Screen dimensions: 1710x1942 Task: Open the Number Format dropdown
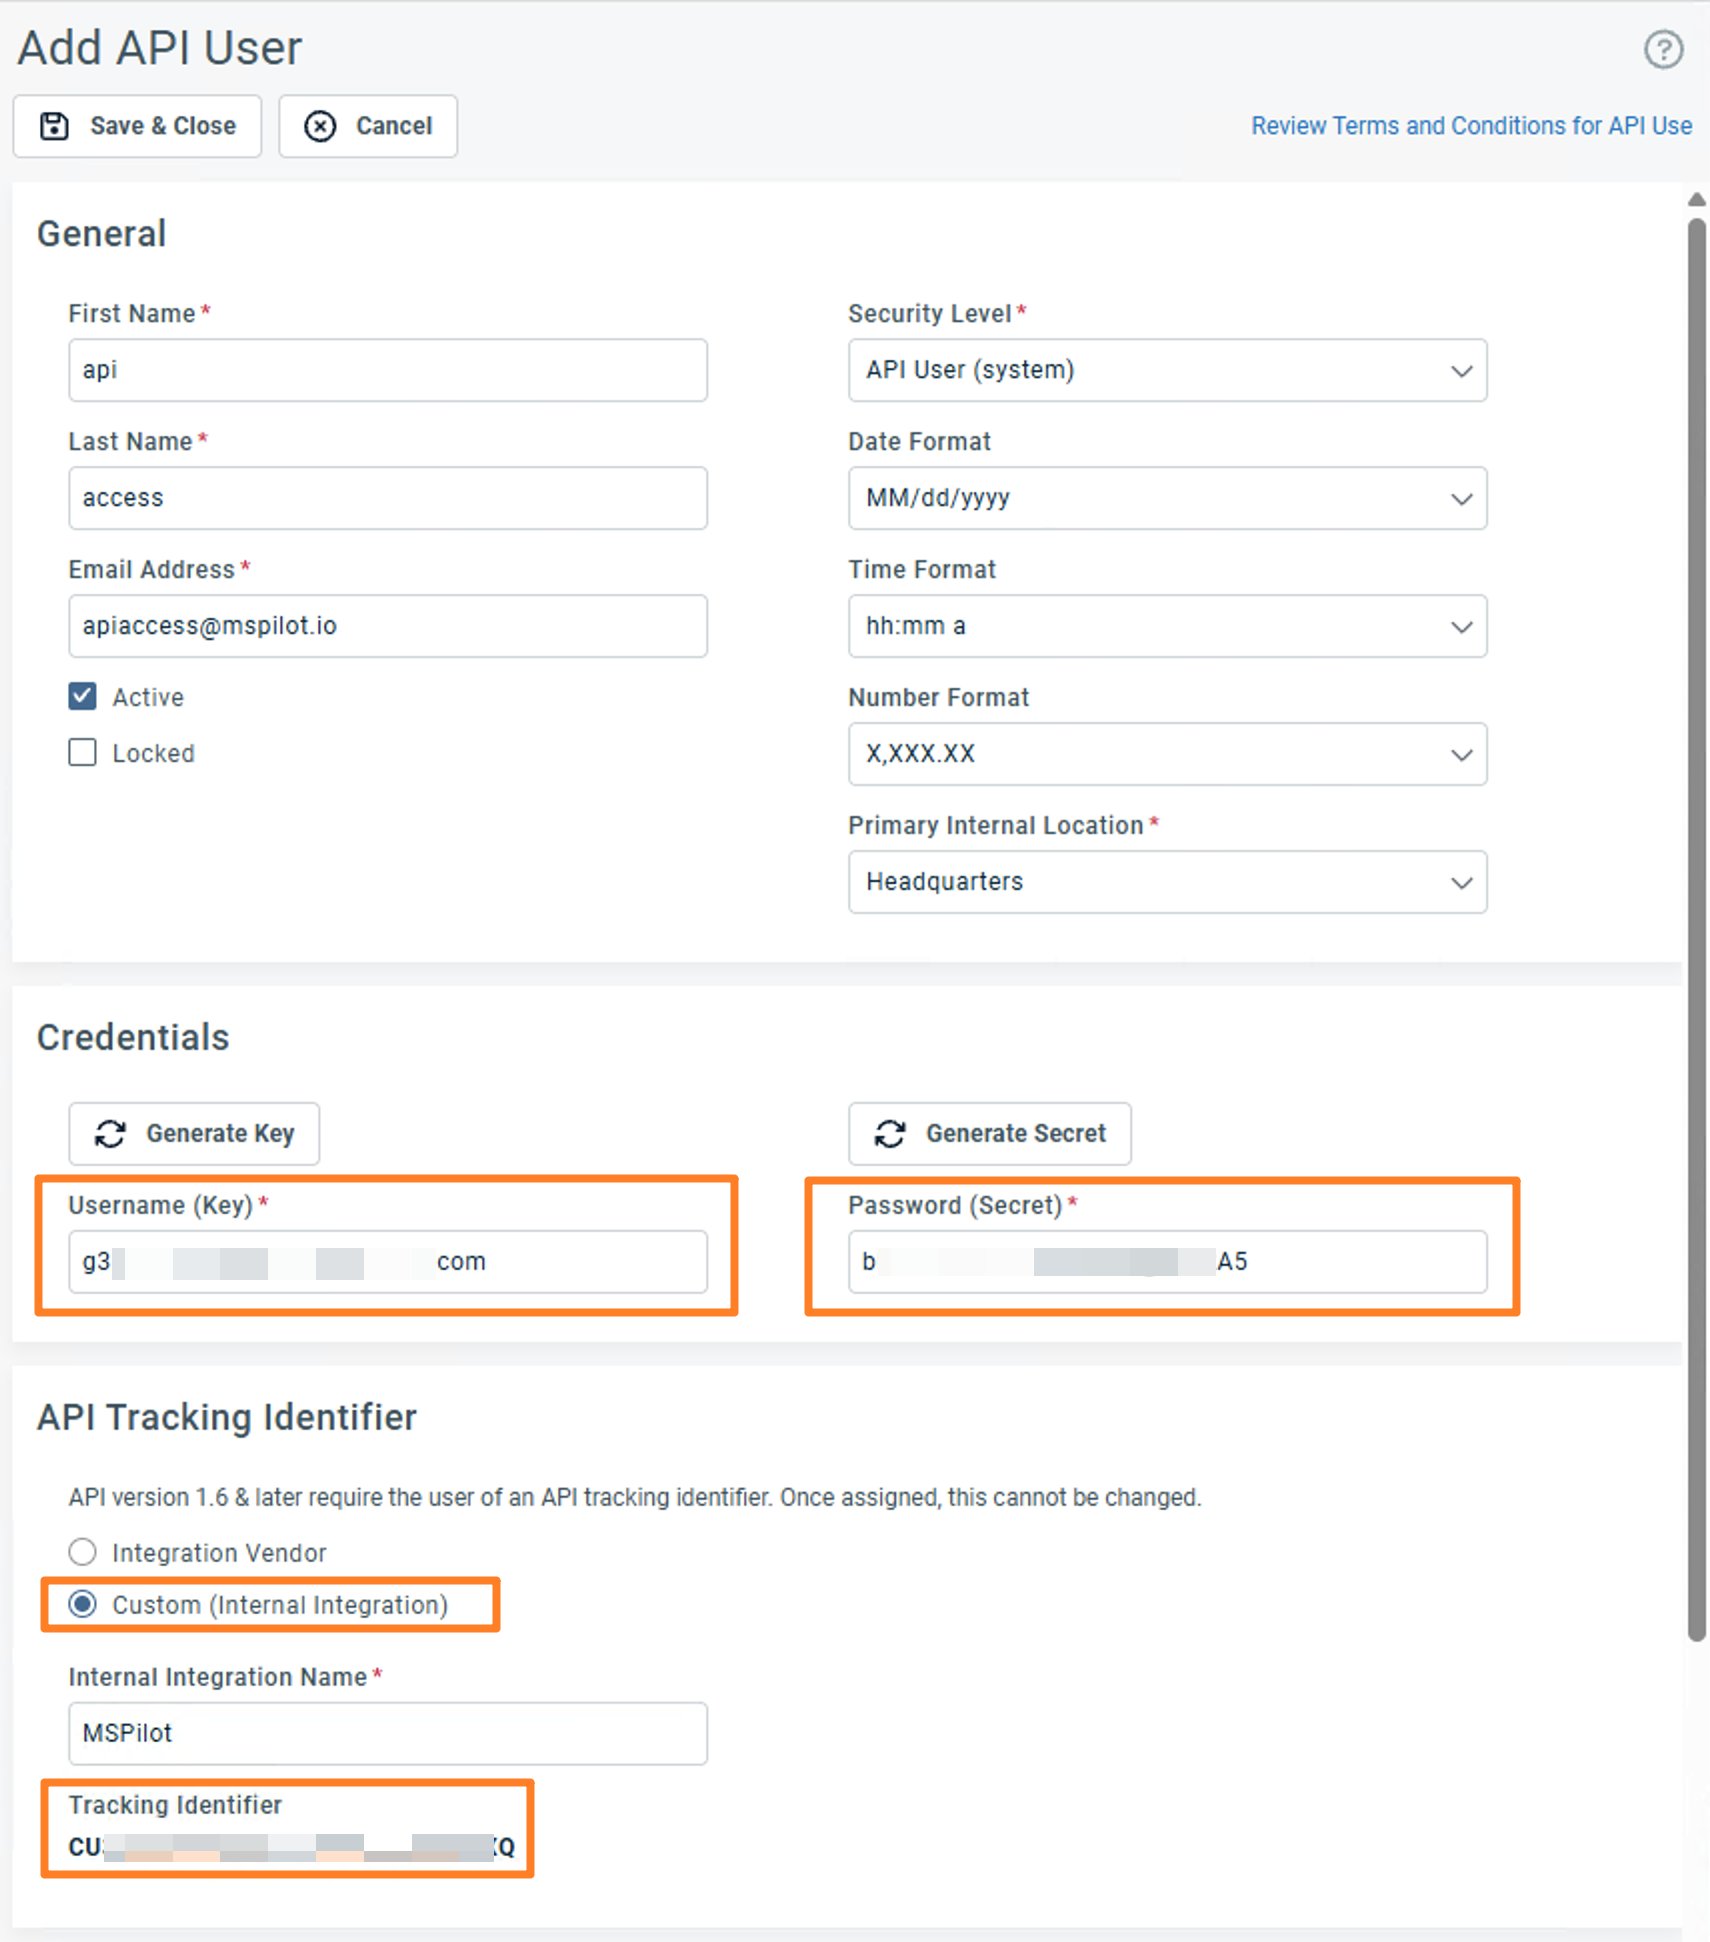coord(1167,754)
